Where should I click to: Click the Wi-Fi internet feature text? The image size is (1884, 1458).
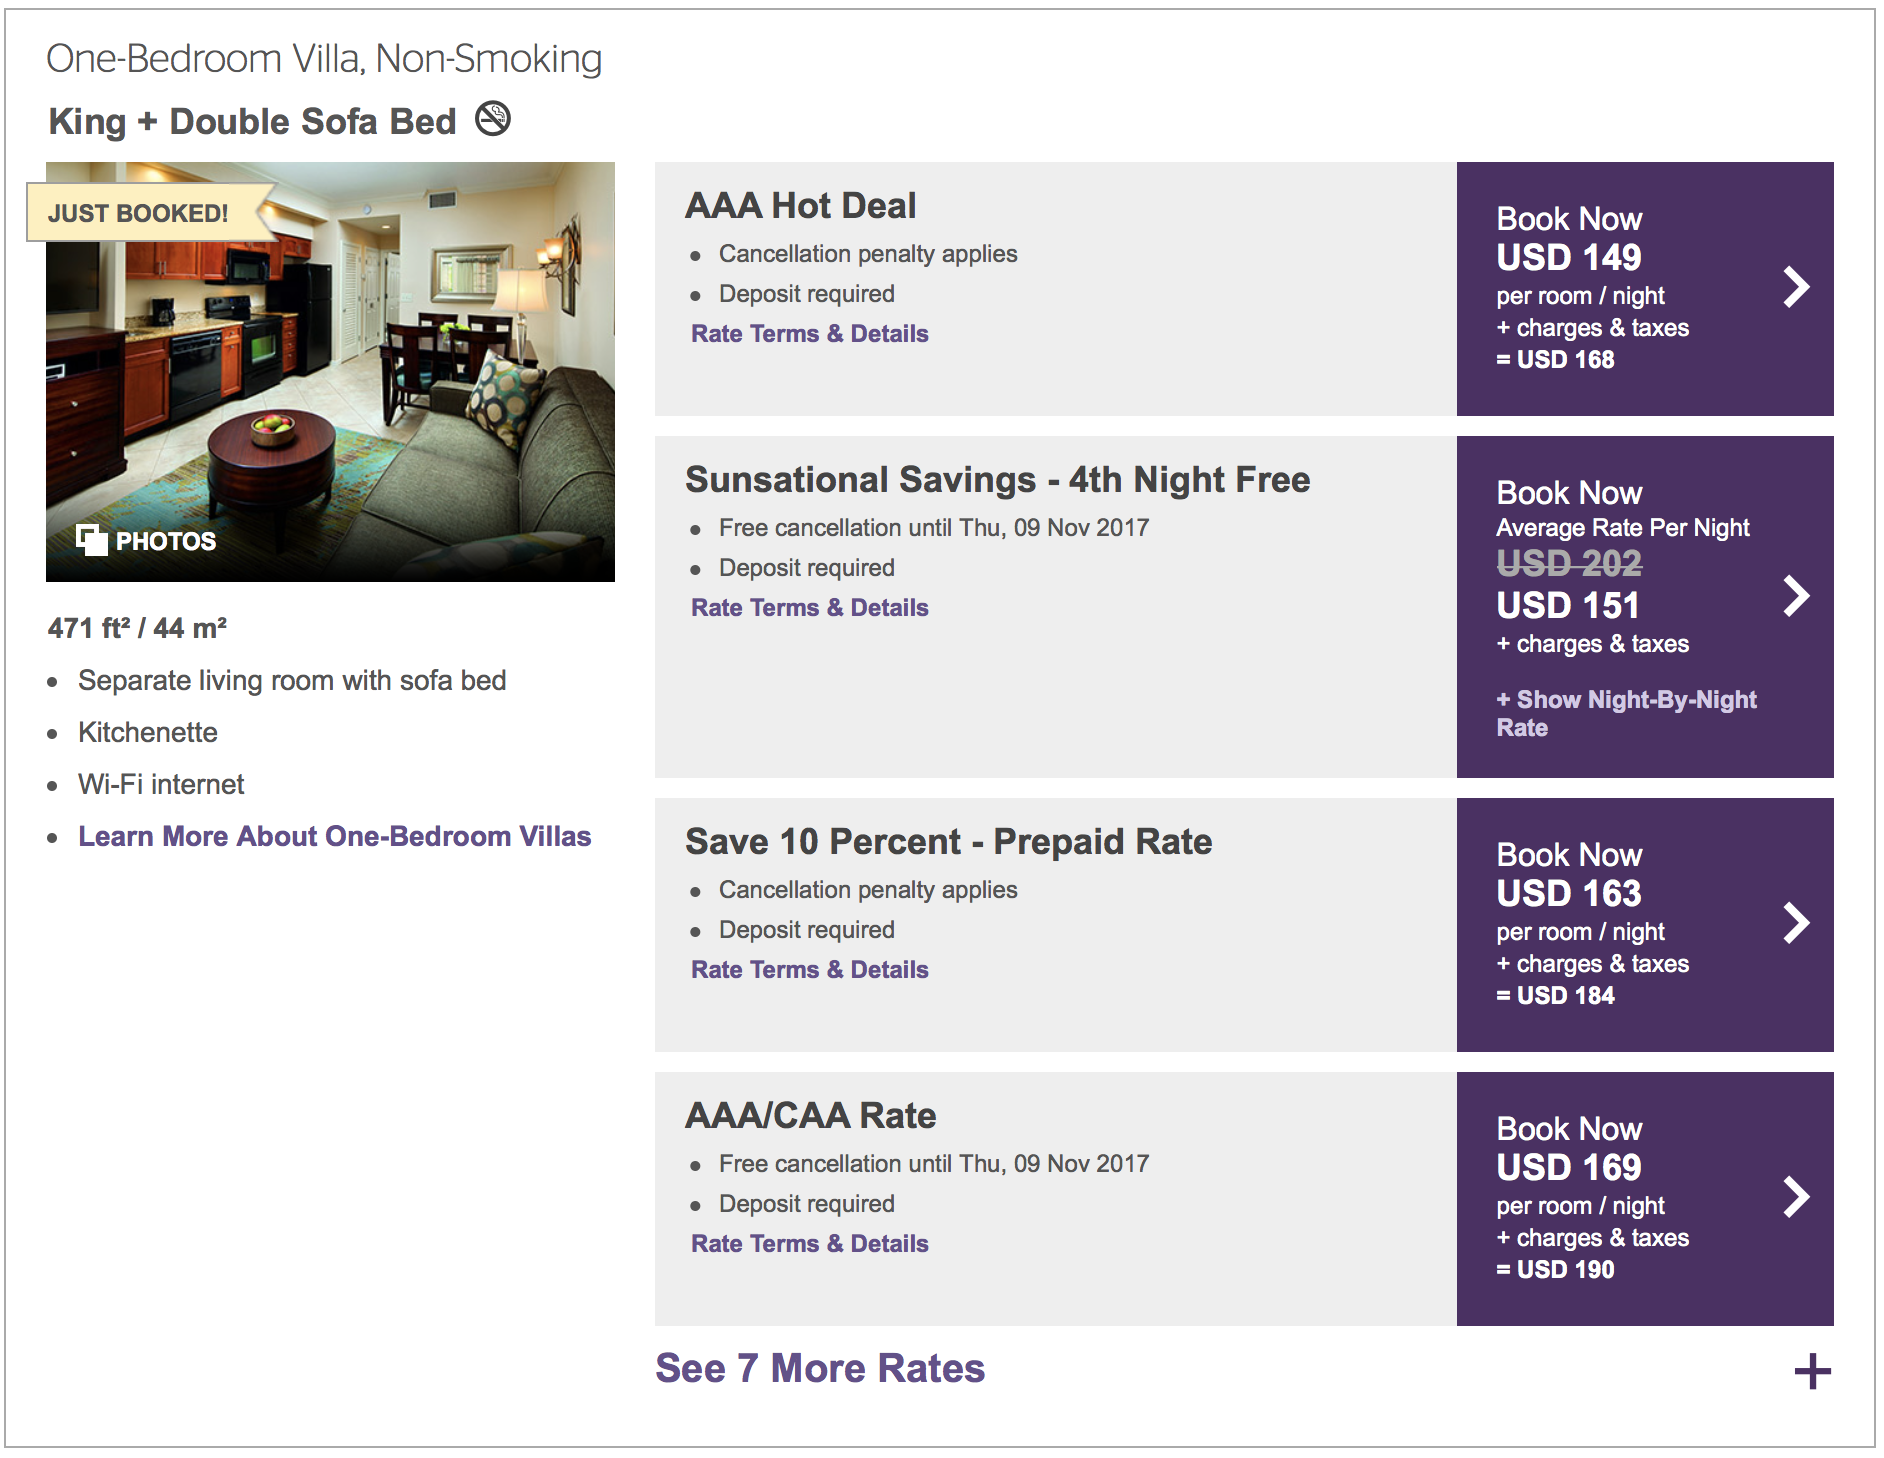[161, 784]
